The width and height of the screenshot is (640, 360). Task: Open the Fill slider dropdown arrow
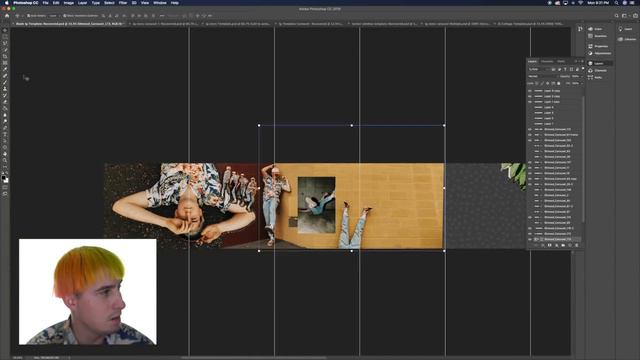[582, 83]
